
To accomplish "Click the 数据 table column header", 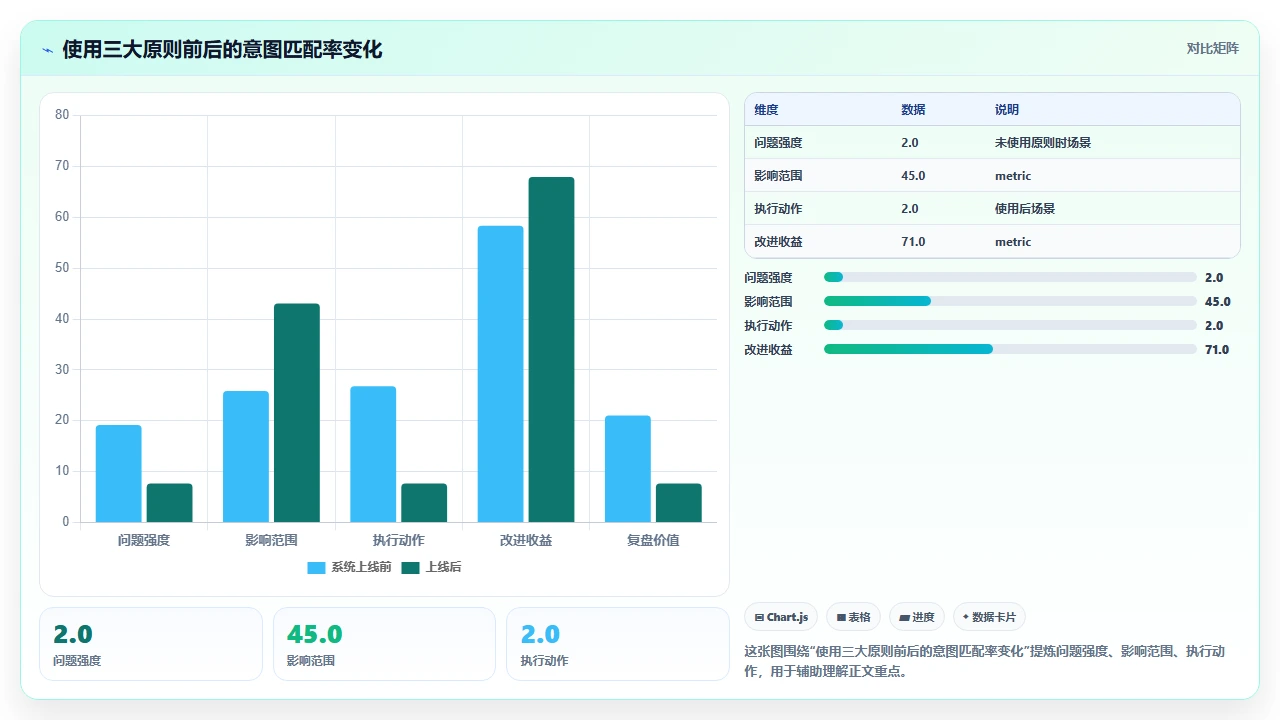I will (x=913, y=109).
